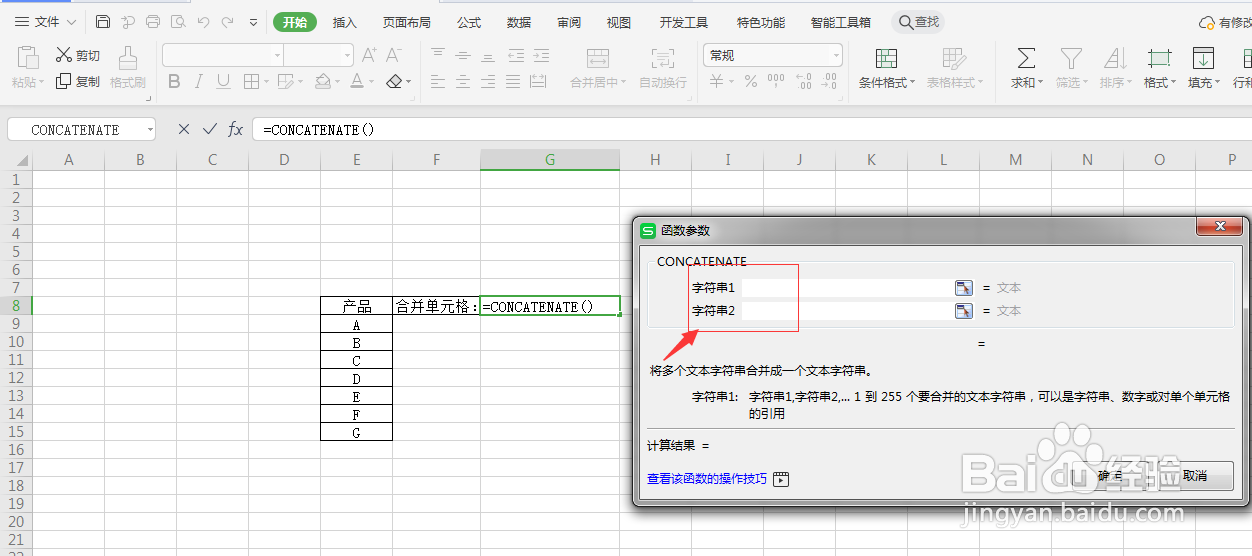Open the font name combo box
This screenshot has height=556, width=1252.
[x=223, y=55]
